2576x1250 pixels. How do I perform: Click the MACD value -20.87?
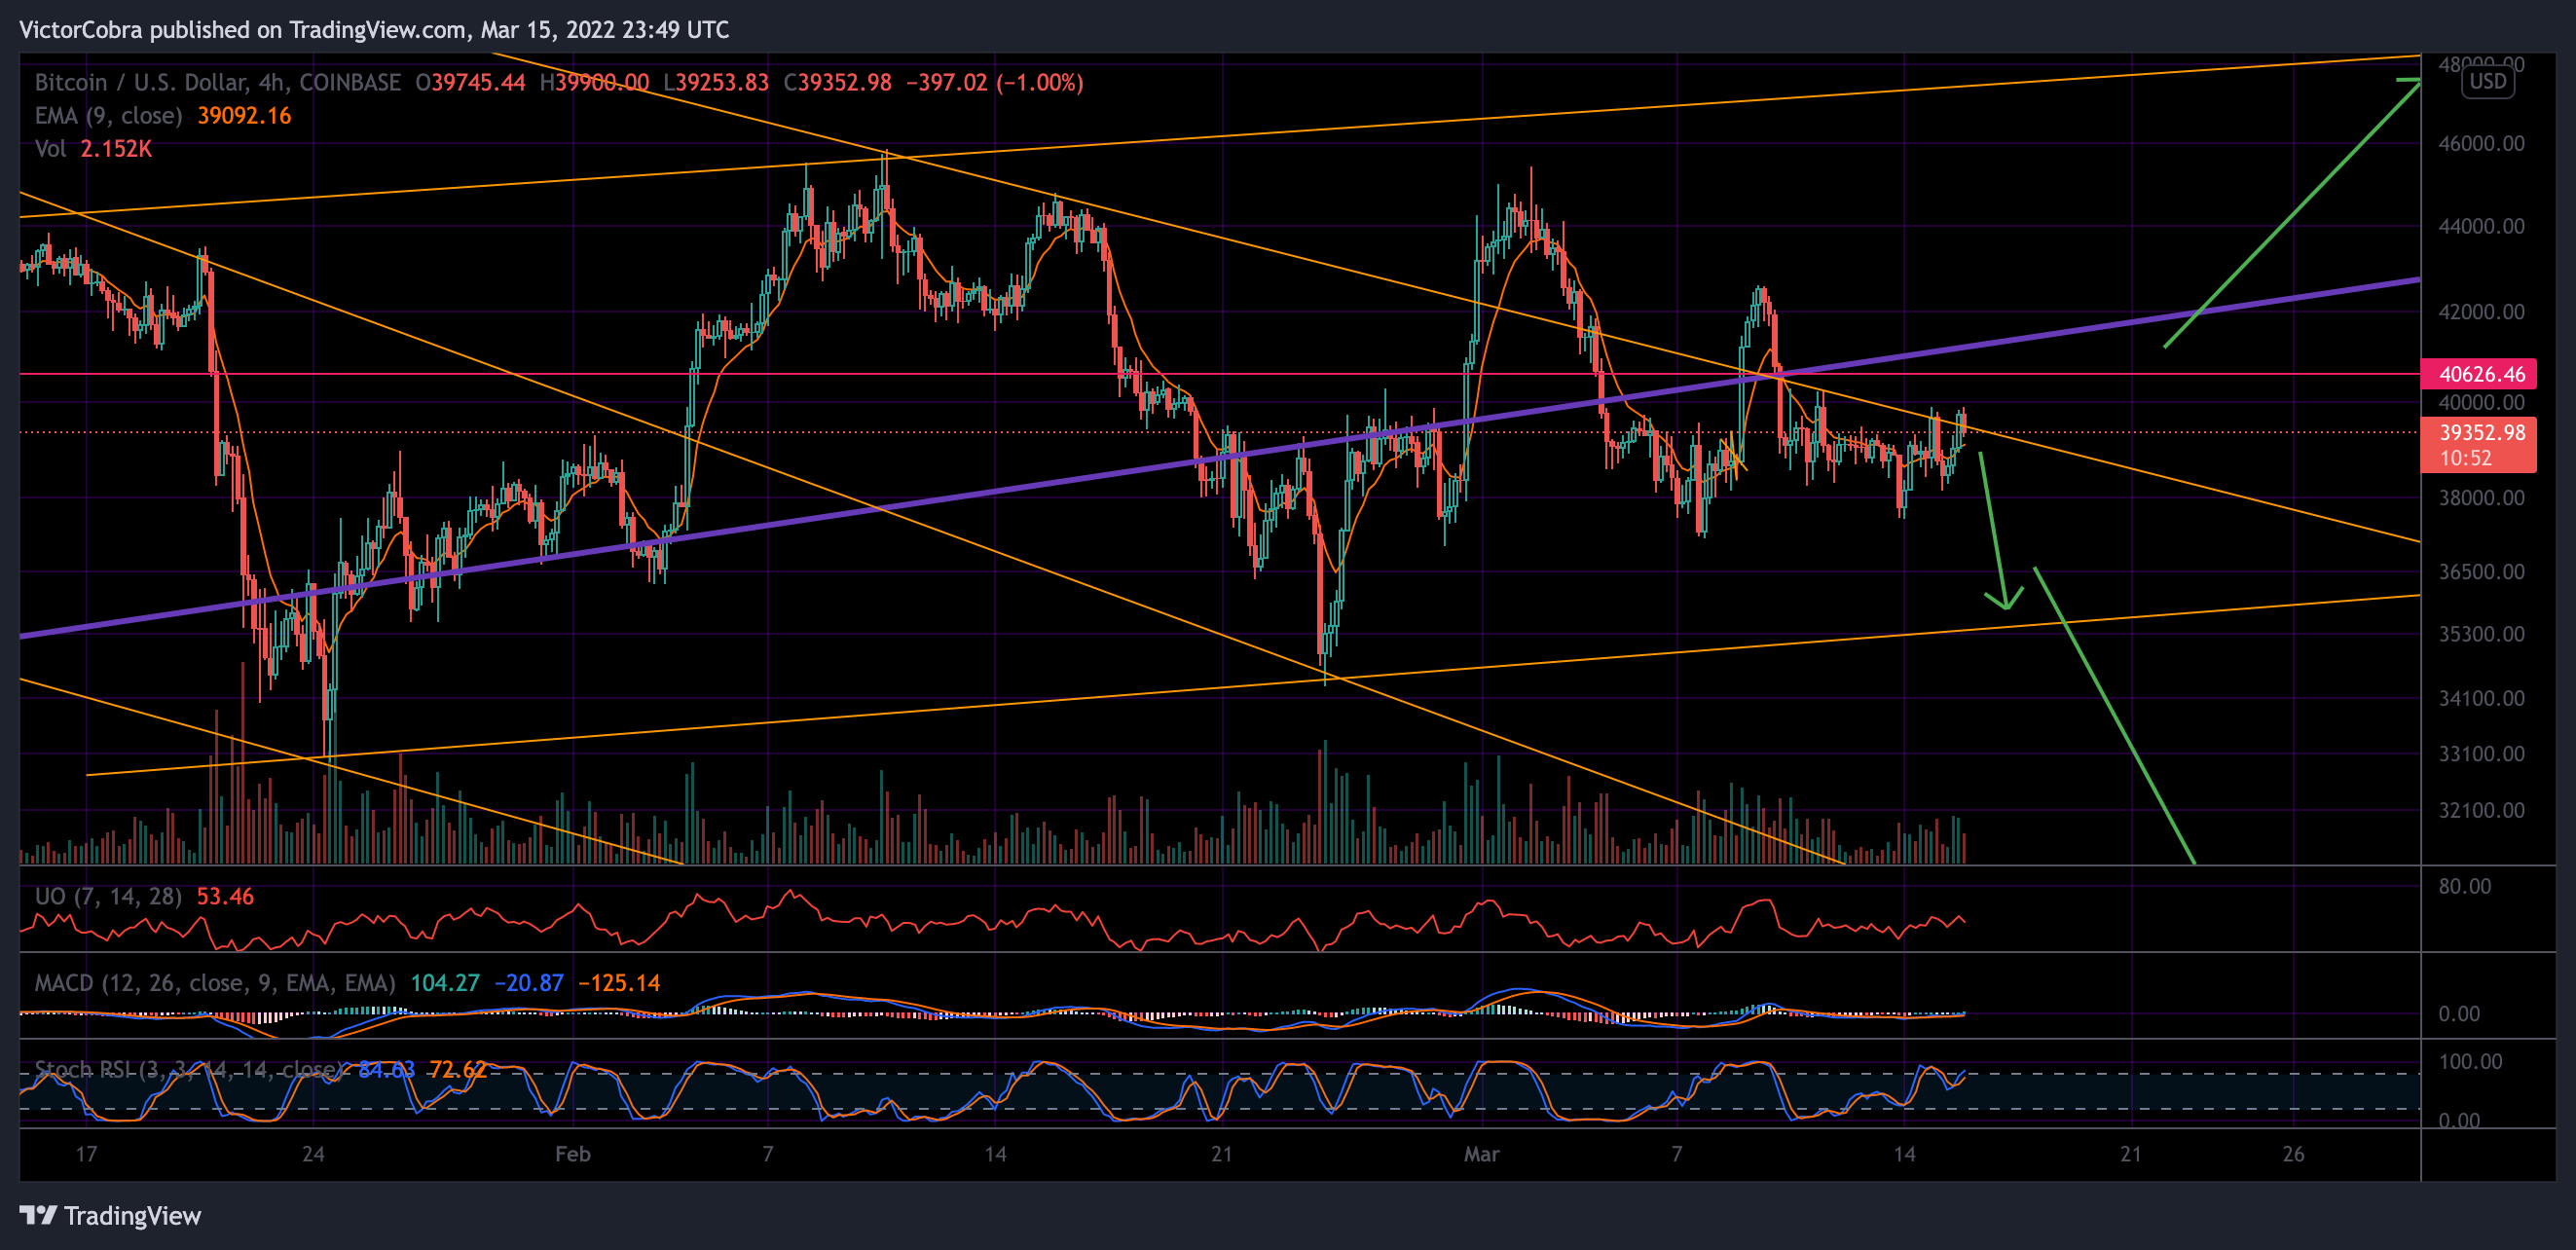click(x=529, y=983)
